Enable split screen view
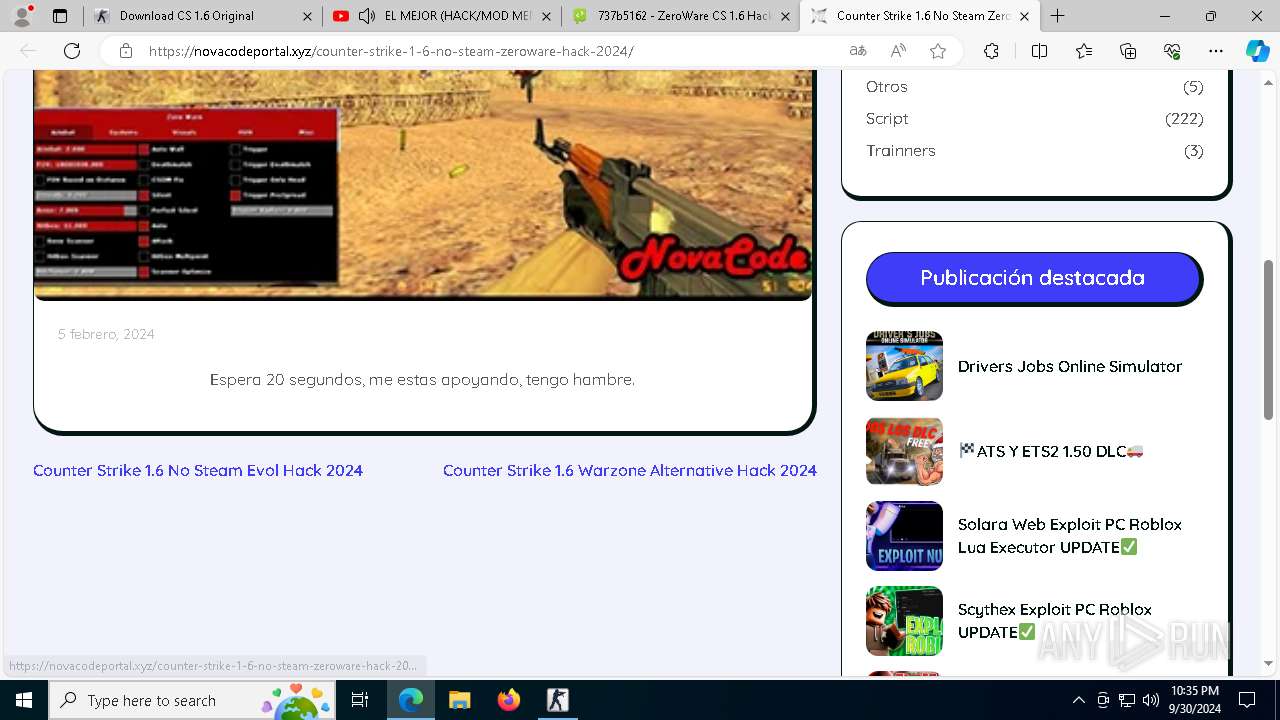Viewport: 1280px width, 720px height. click(x=1039, y=51)
